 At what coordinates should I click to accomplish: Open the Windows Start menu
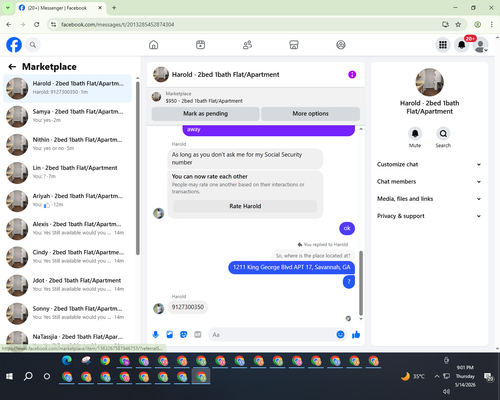tap(9, 376)
